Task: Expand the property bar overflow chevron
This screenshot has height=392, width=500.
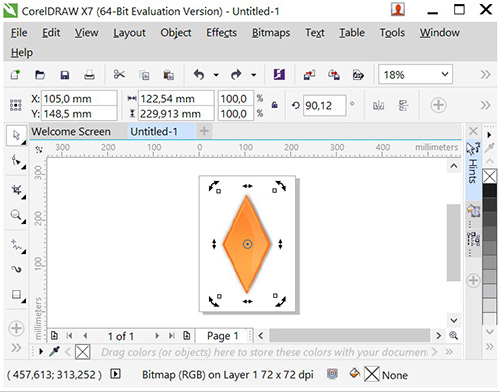Action: click(x=486, y=105)
